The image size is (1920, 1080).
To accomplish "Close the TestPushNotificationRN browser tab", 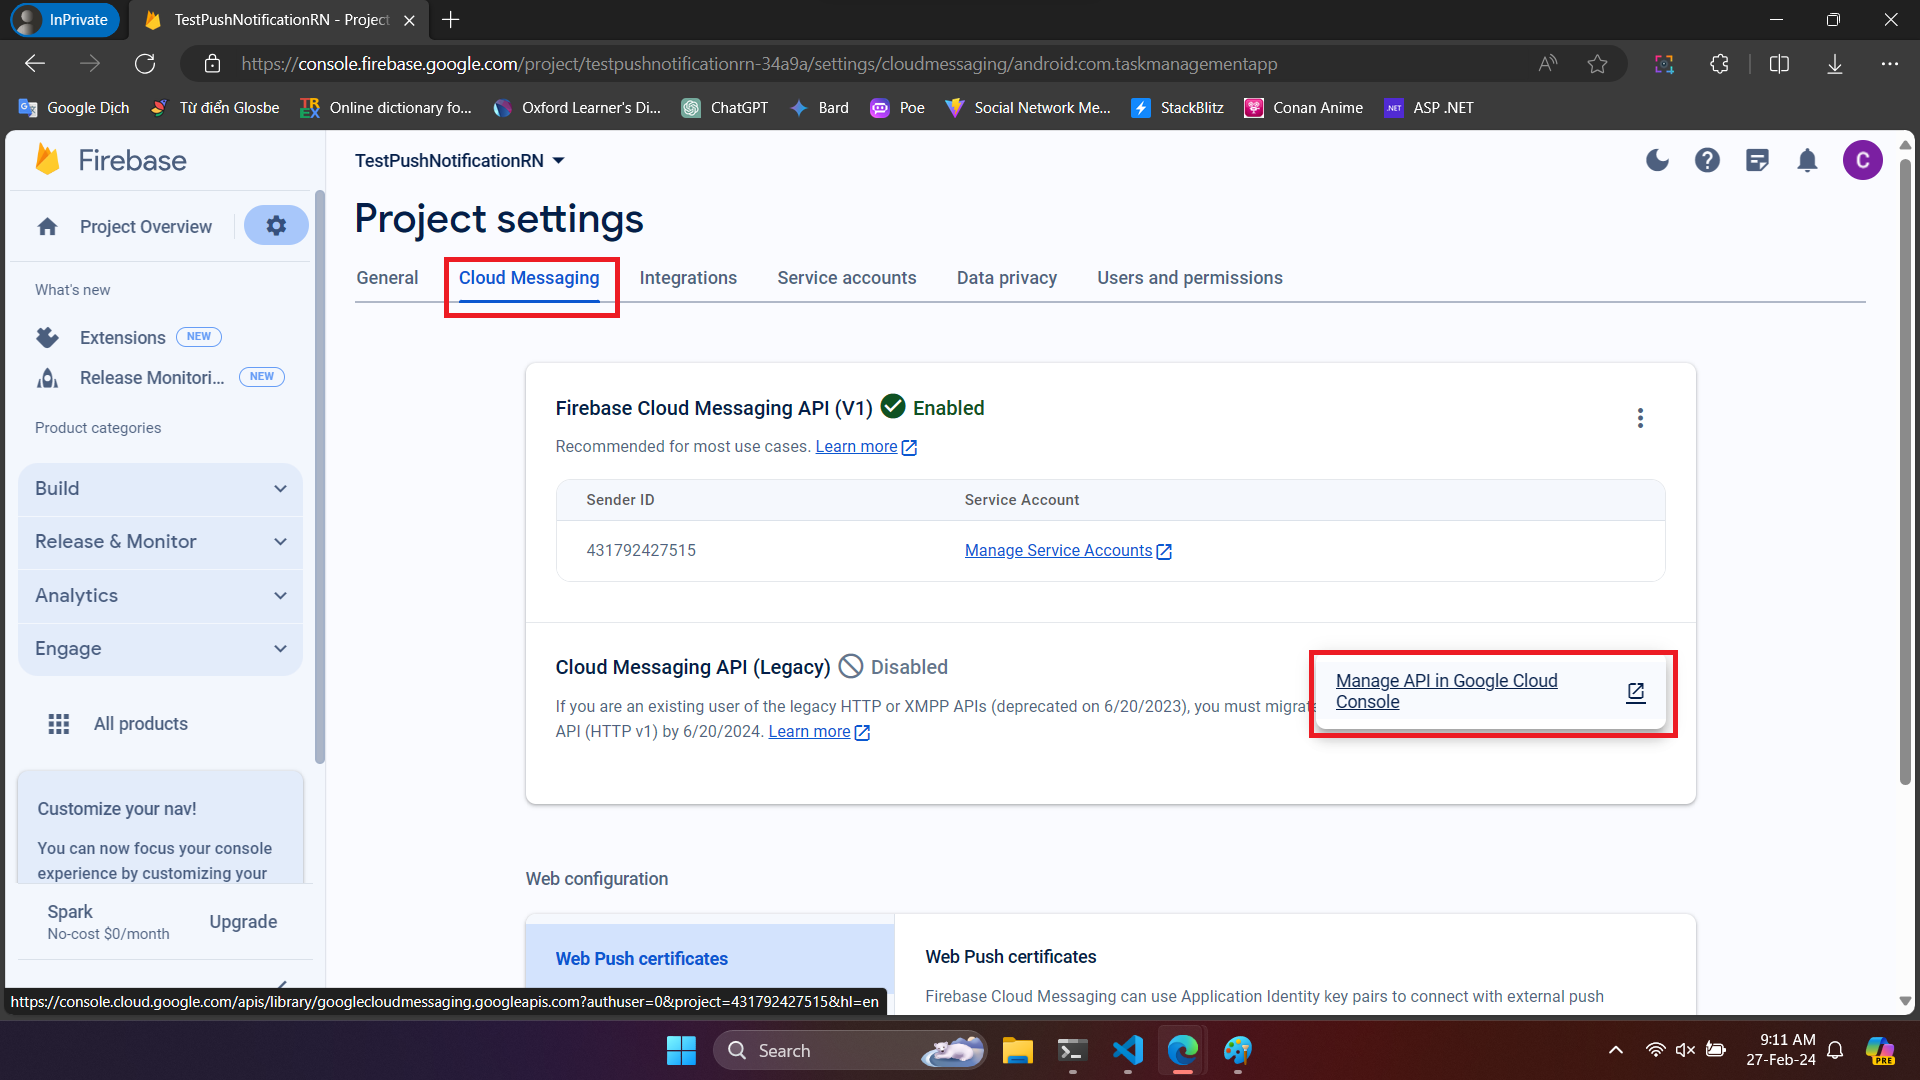I will pyautogui.click(x=409, y=20).
